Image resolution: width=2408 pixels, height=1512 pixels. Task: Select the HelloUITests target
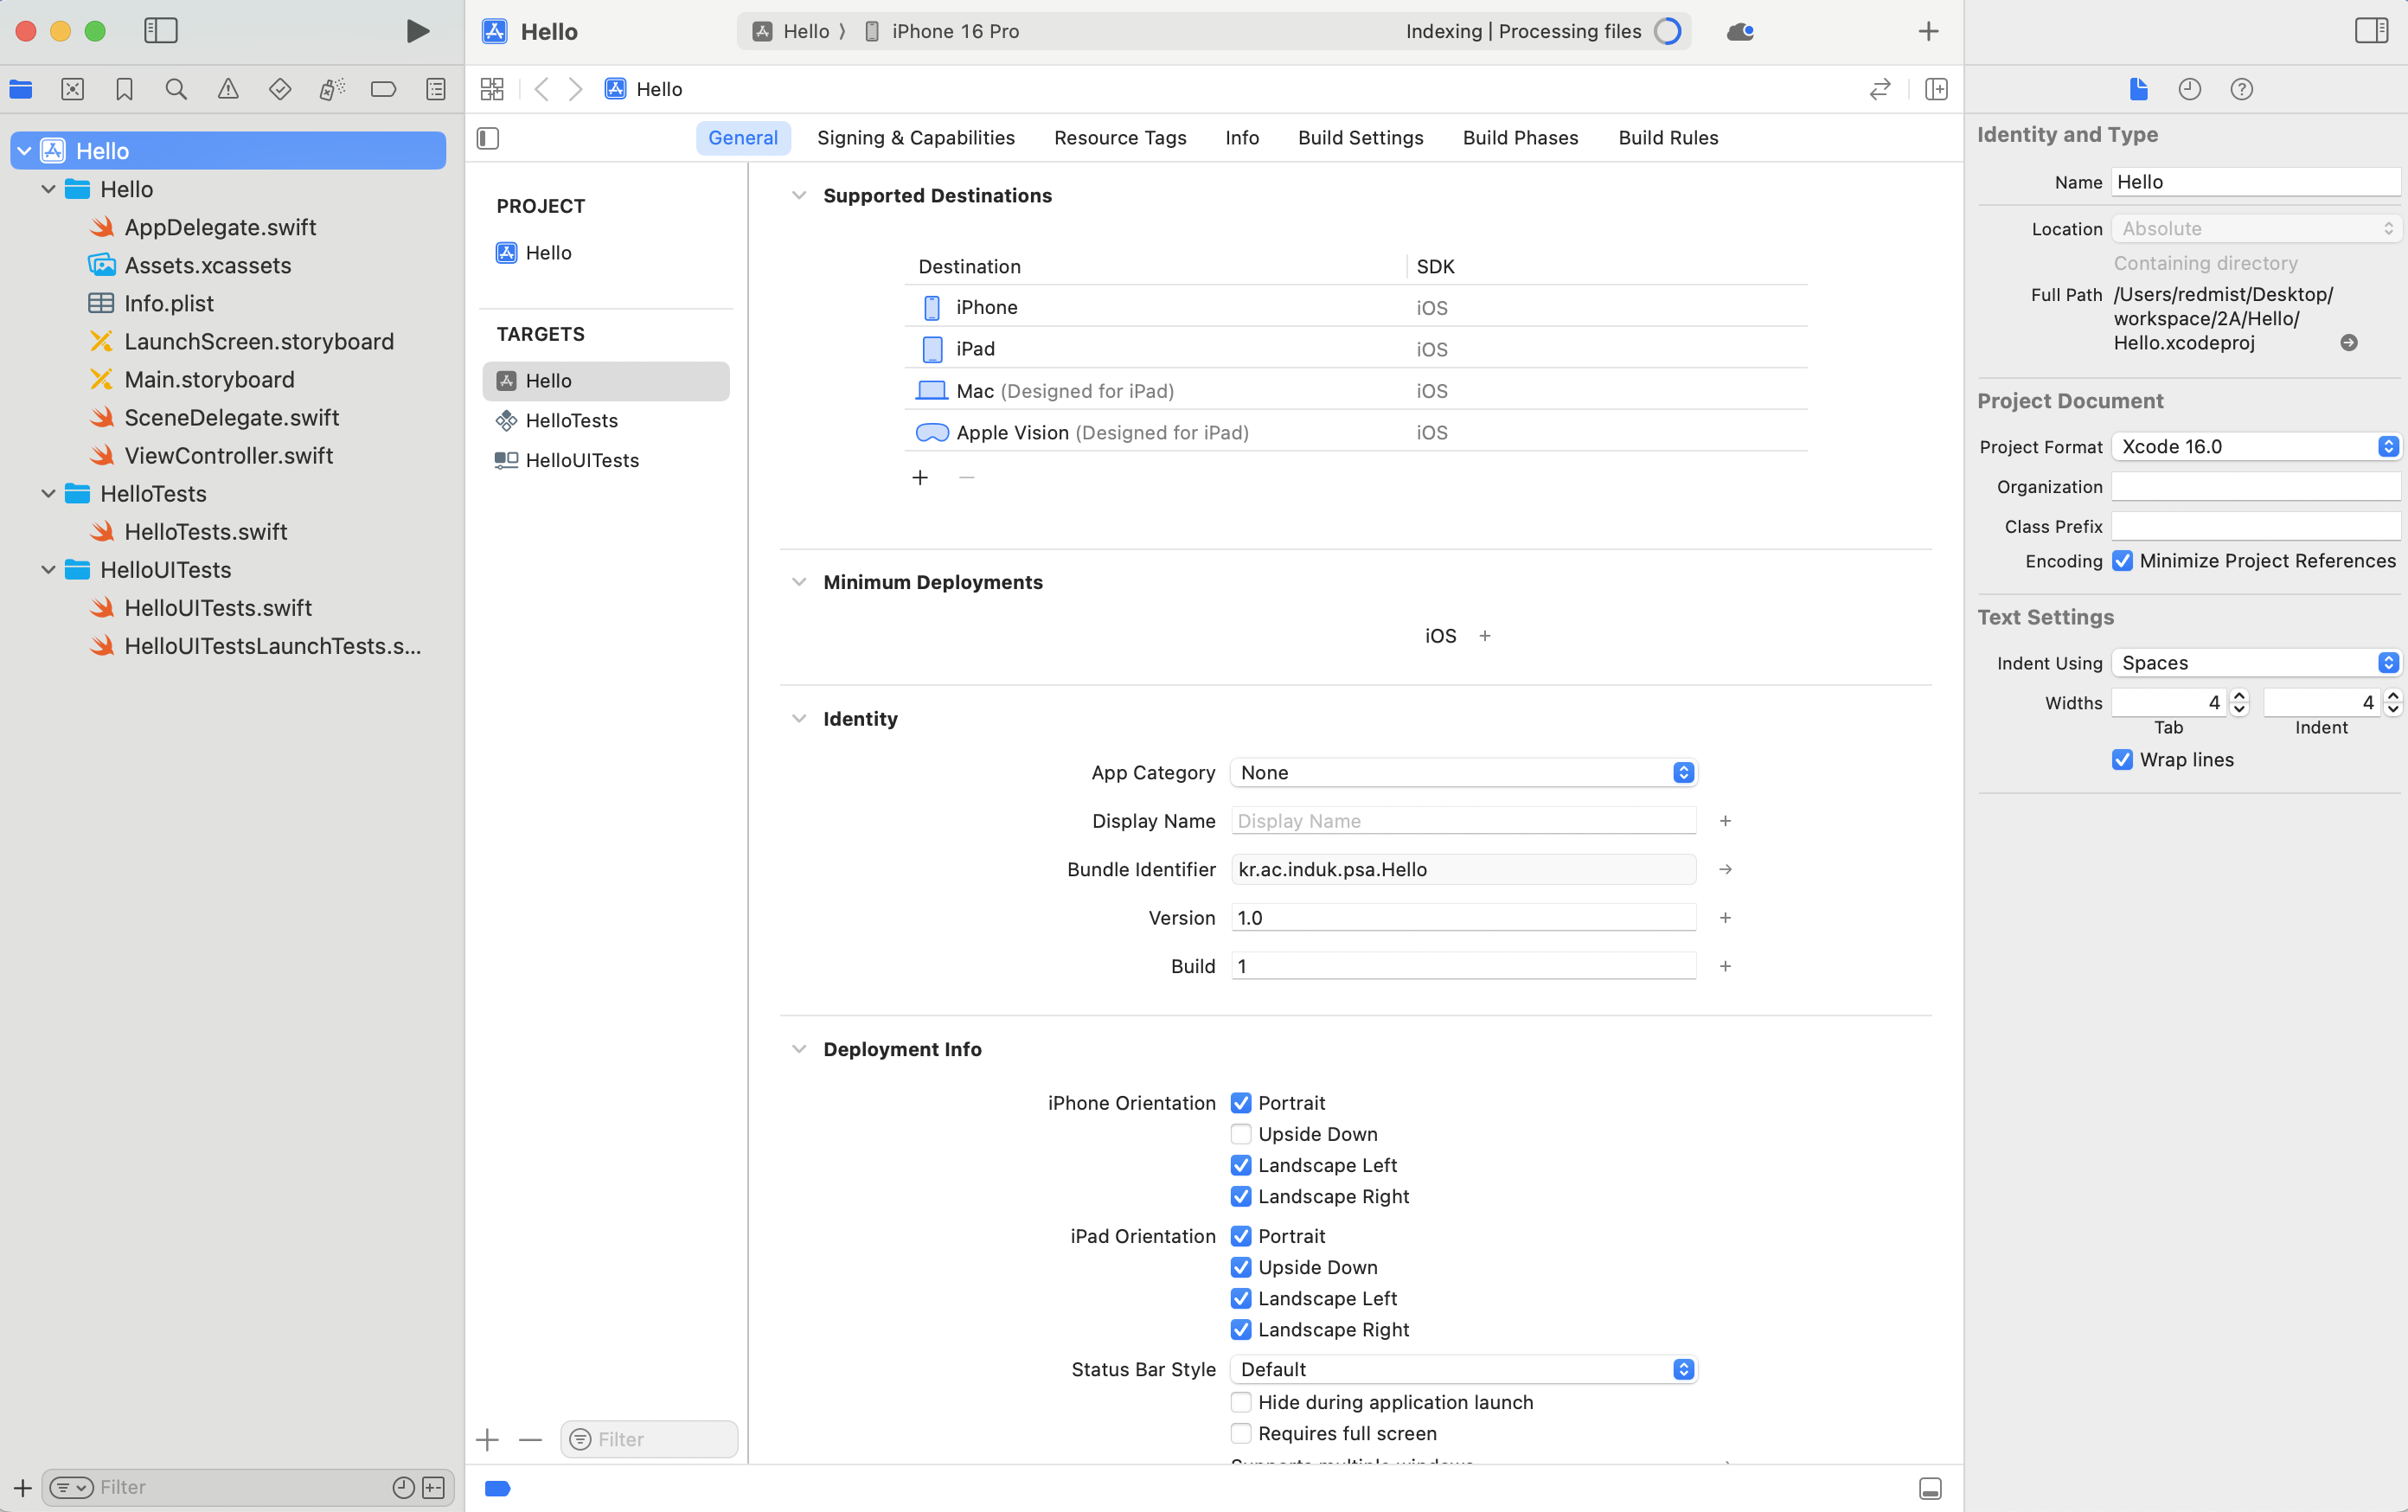pos(582,460)
